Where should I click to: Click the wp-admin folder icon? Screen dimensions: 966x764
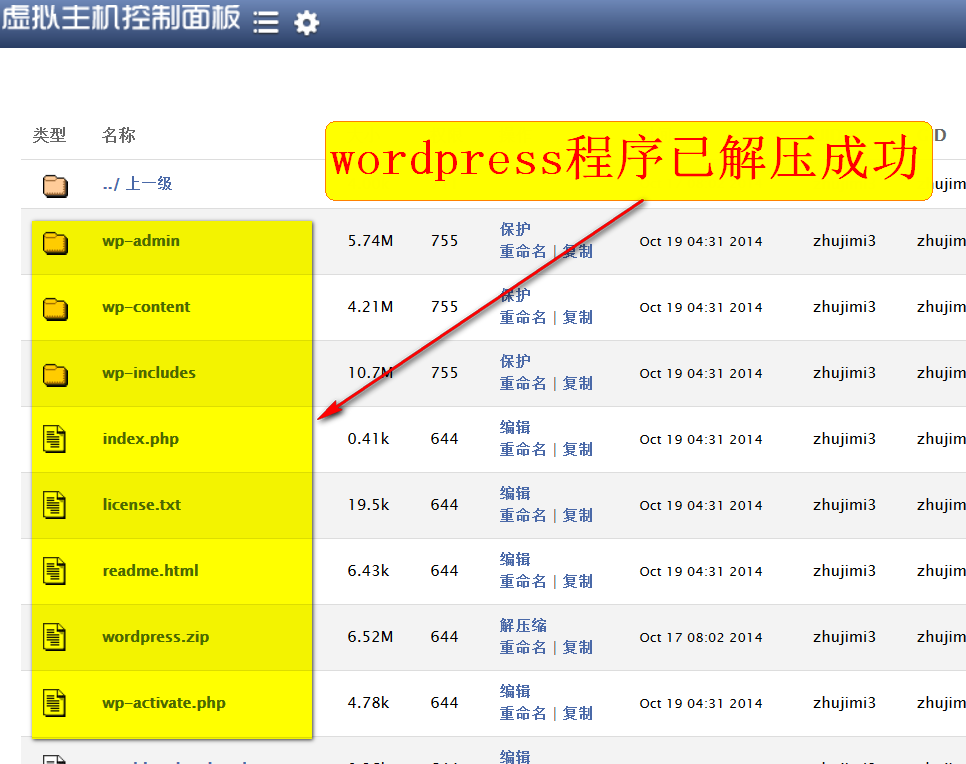tap(55, 243)
